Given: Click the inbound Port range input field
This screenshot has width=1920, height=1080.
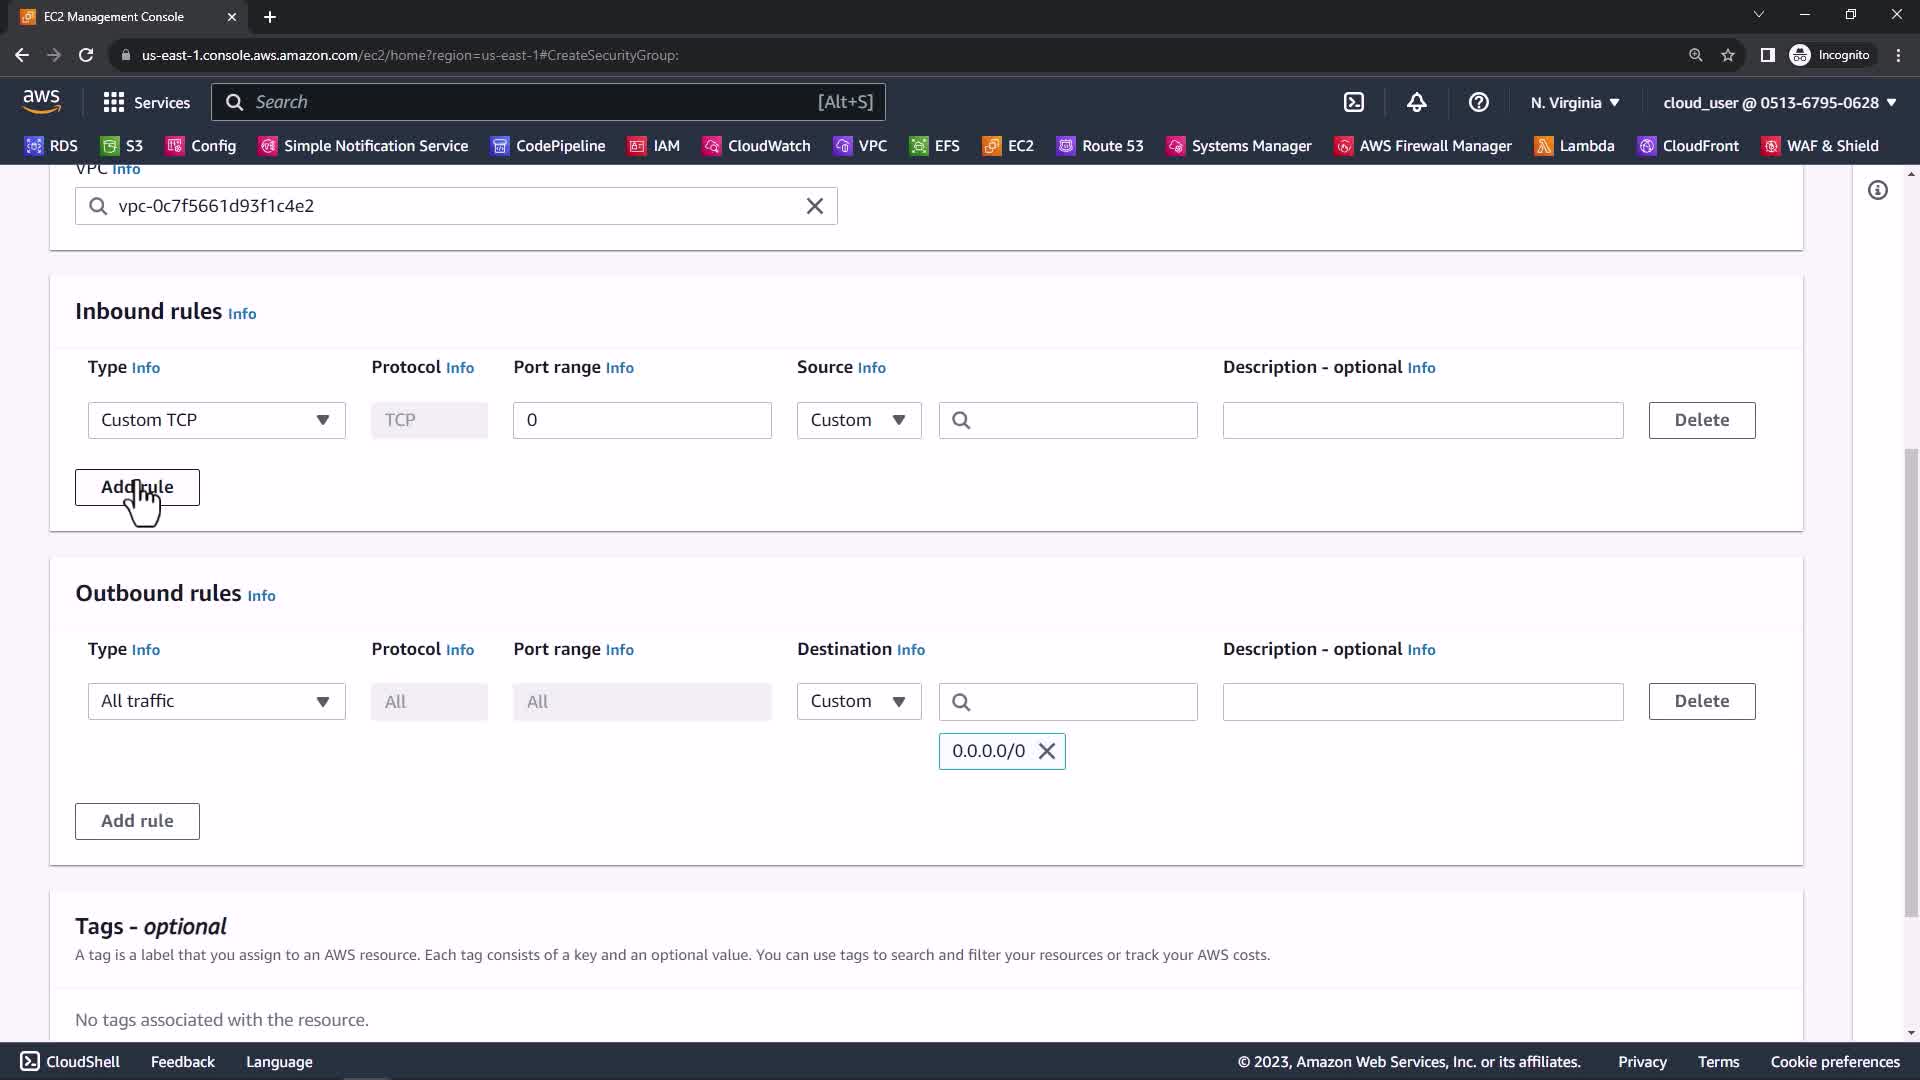Looking at the screenshot, I should click(641, 420).
